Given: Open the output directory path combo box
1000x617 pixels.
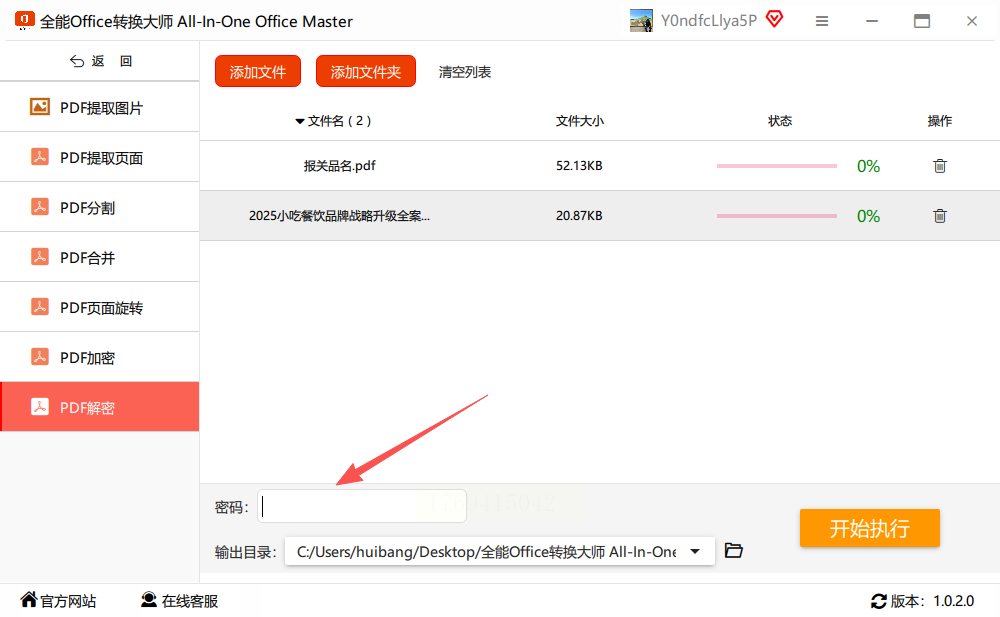Looking at the screenshot, I should (499, 551).
